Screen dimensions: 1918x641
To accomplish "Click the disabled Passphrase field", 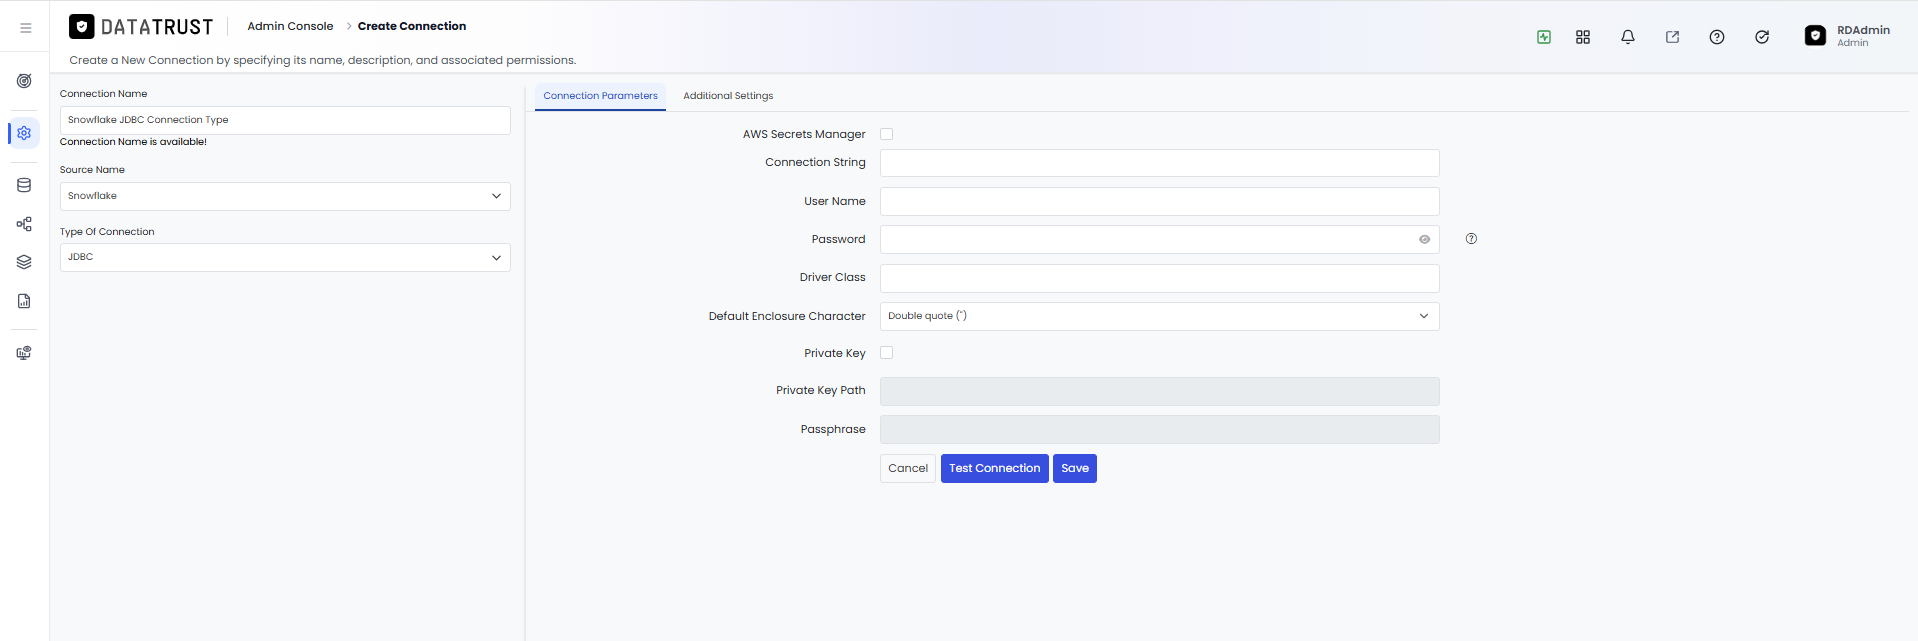I will (1159, 429).
